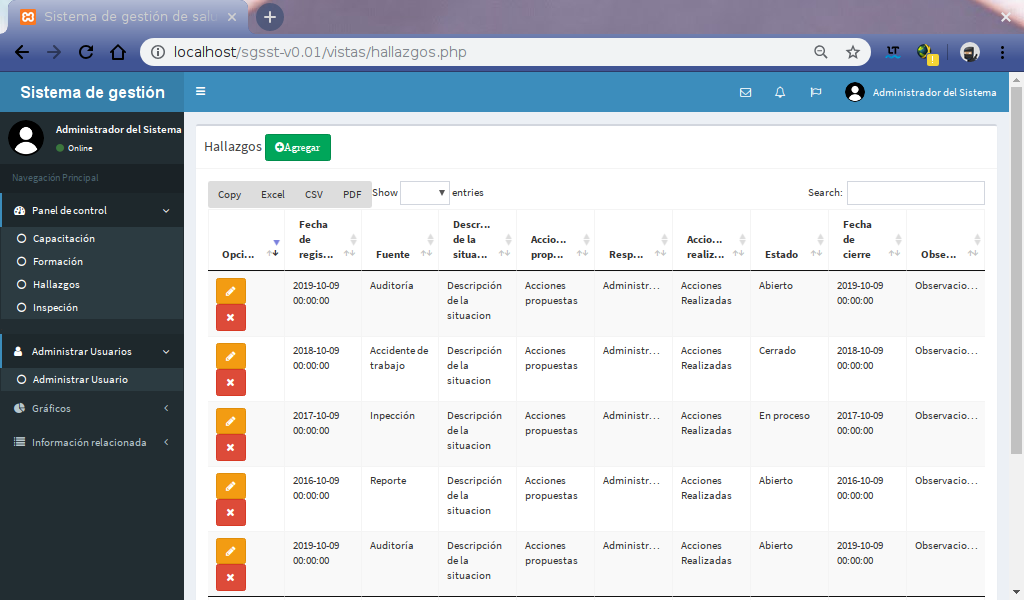Select Capacitación in the sidebar
1024x600 pixels.
(x=63, y=239)
